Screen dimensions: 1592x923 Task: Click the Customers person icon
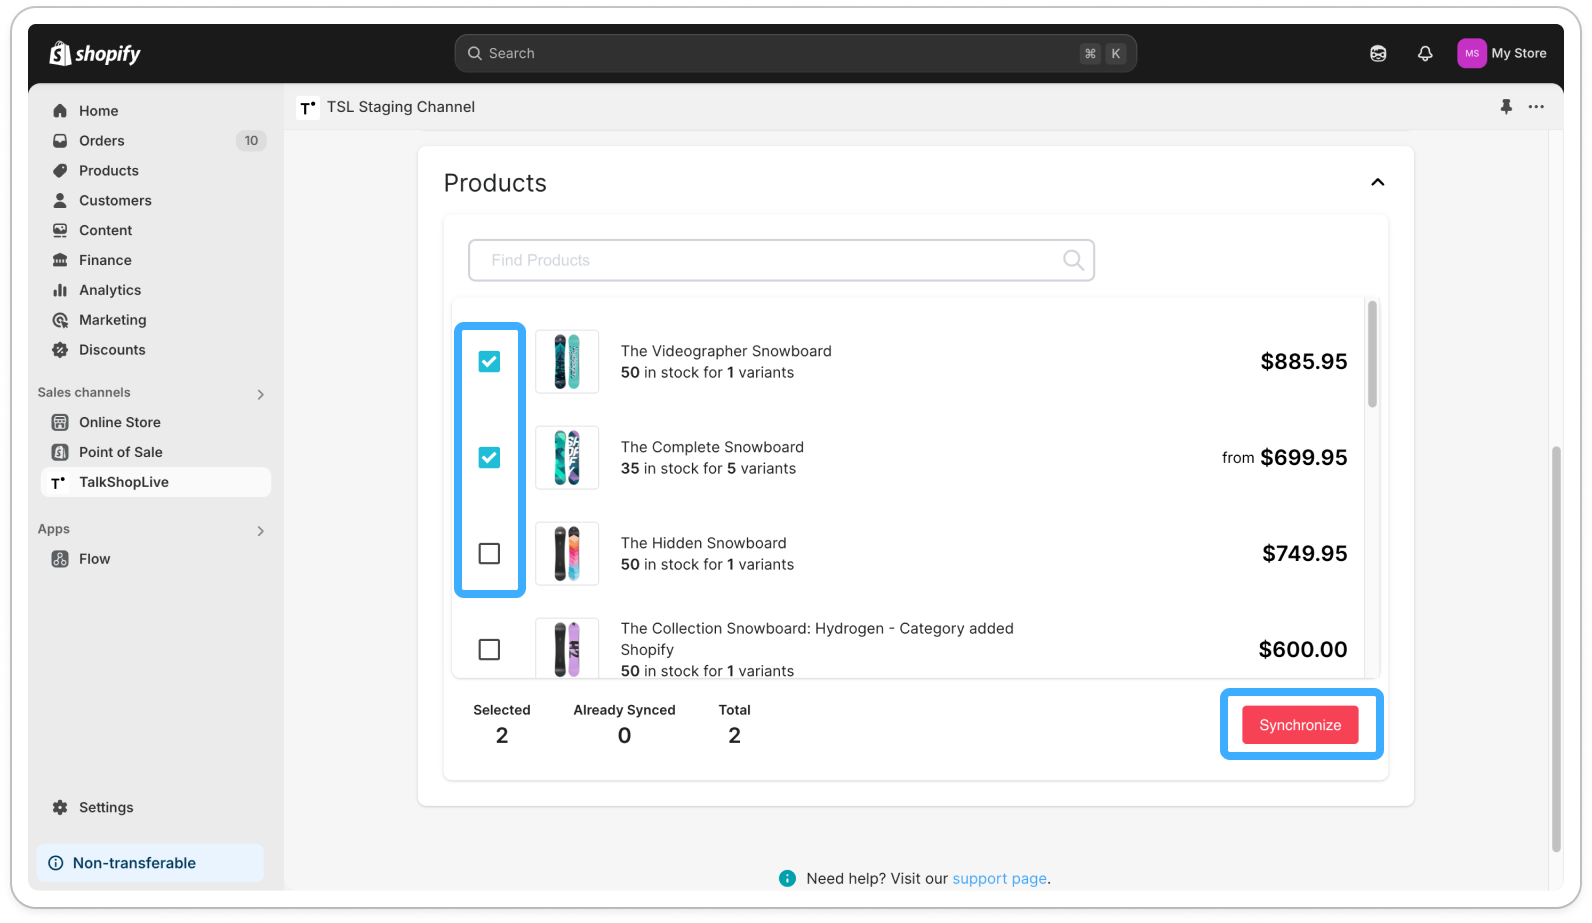(60, 200)
